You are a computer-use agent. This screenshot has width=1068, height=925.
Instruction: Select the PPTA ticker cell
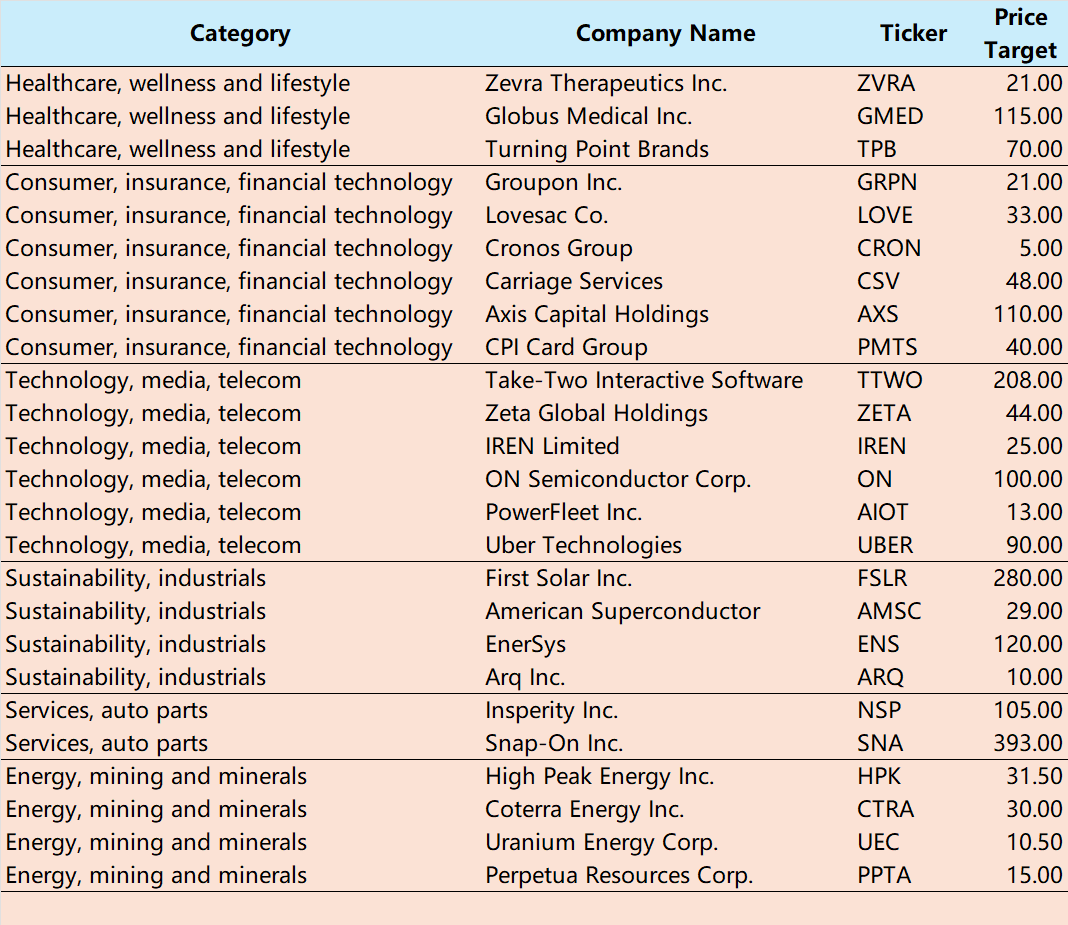point(884,875)
